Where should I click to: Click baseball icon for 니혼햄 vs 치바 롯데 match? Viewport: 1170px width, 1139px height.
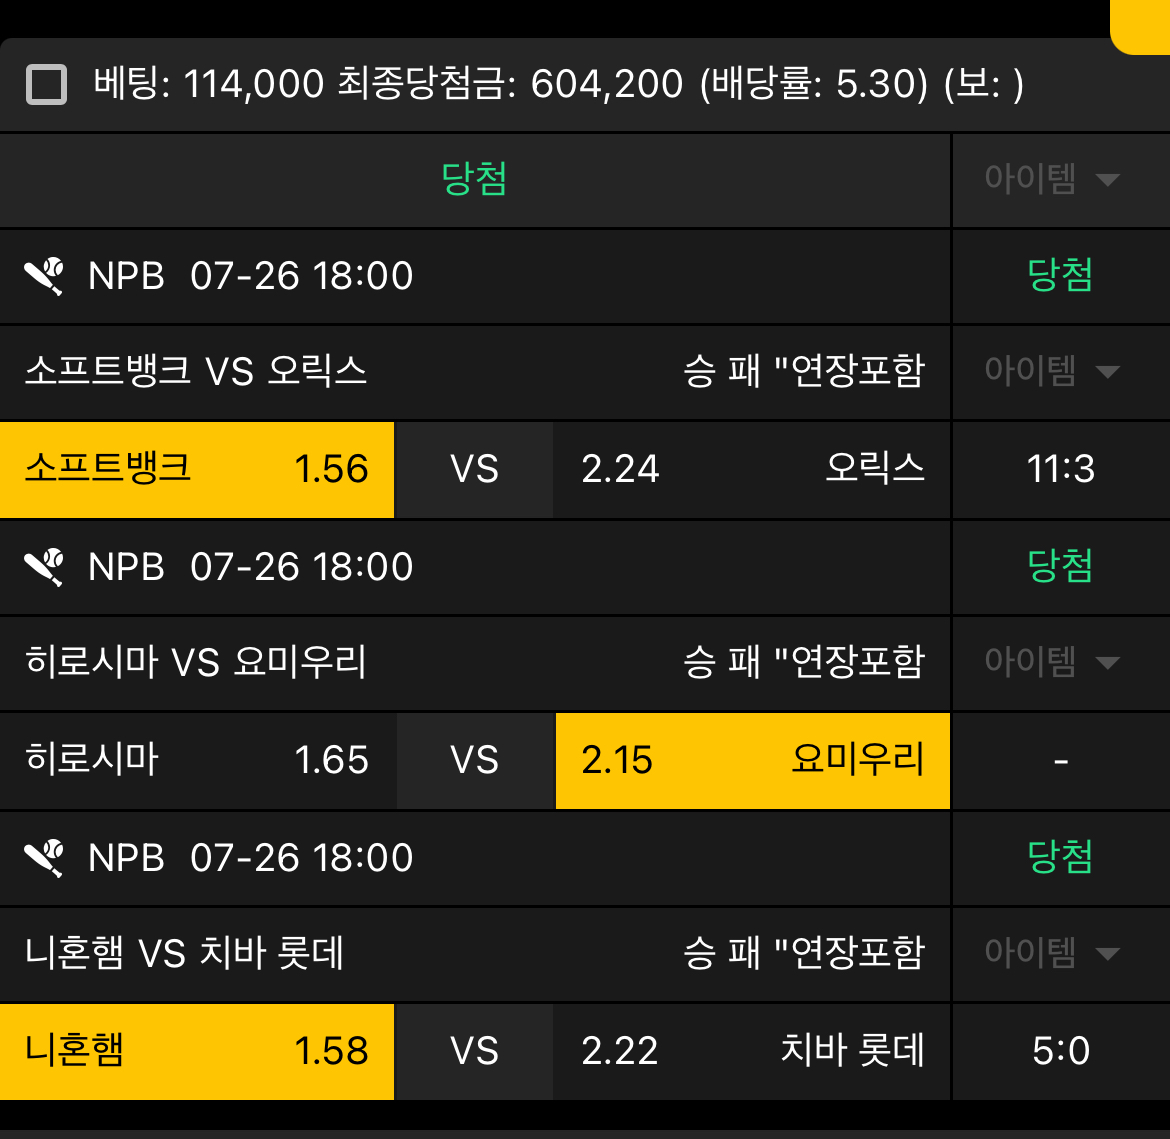[44, 858]
